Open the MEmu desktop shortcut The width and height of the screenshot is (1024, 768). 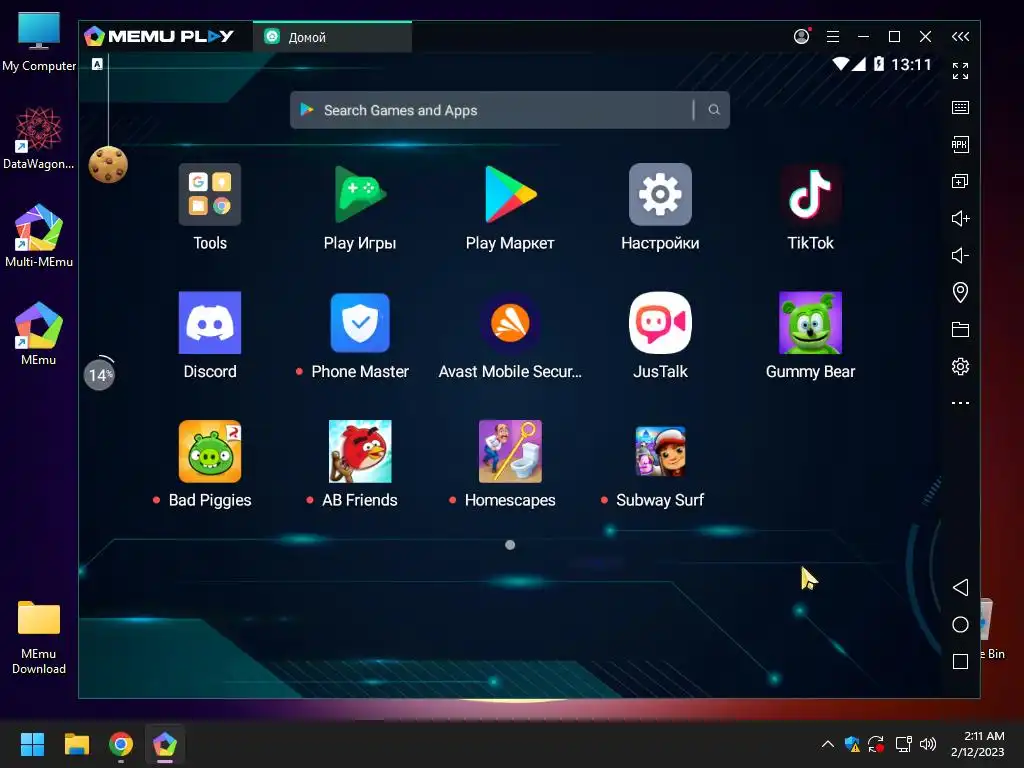click(39, 334)
